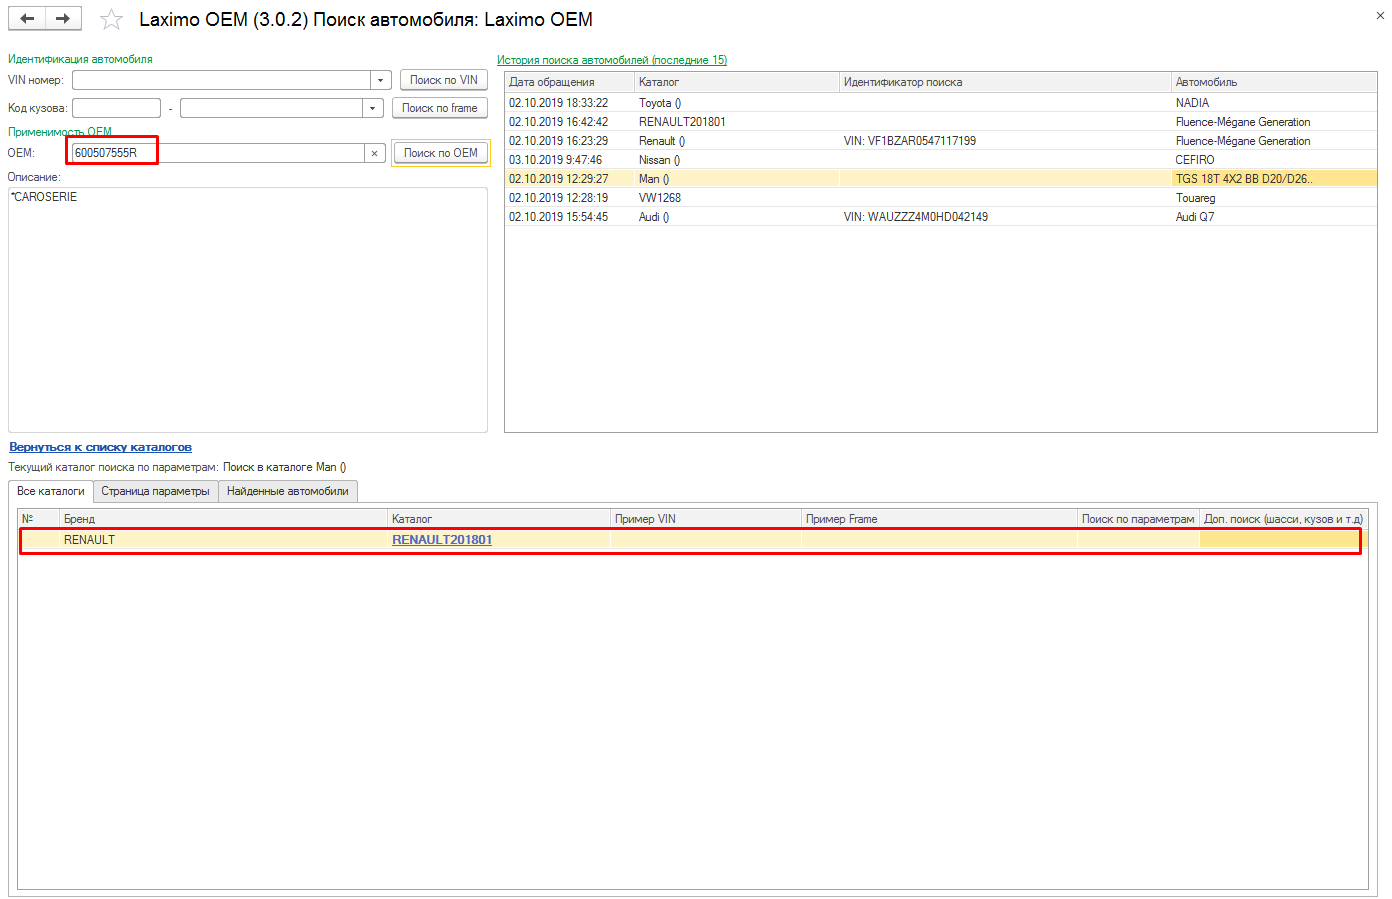1392x899 pixels.
Task: Open История поиска автомобилей link
Action: coord(612,60)
